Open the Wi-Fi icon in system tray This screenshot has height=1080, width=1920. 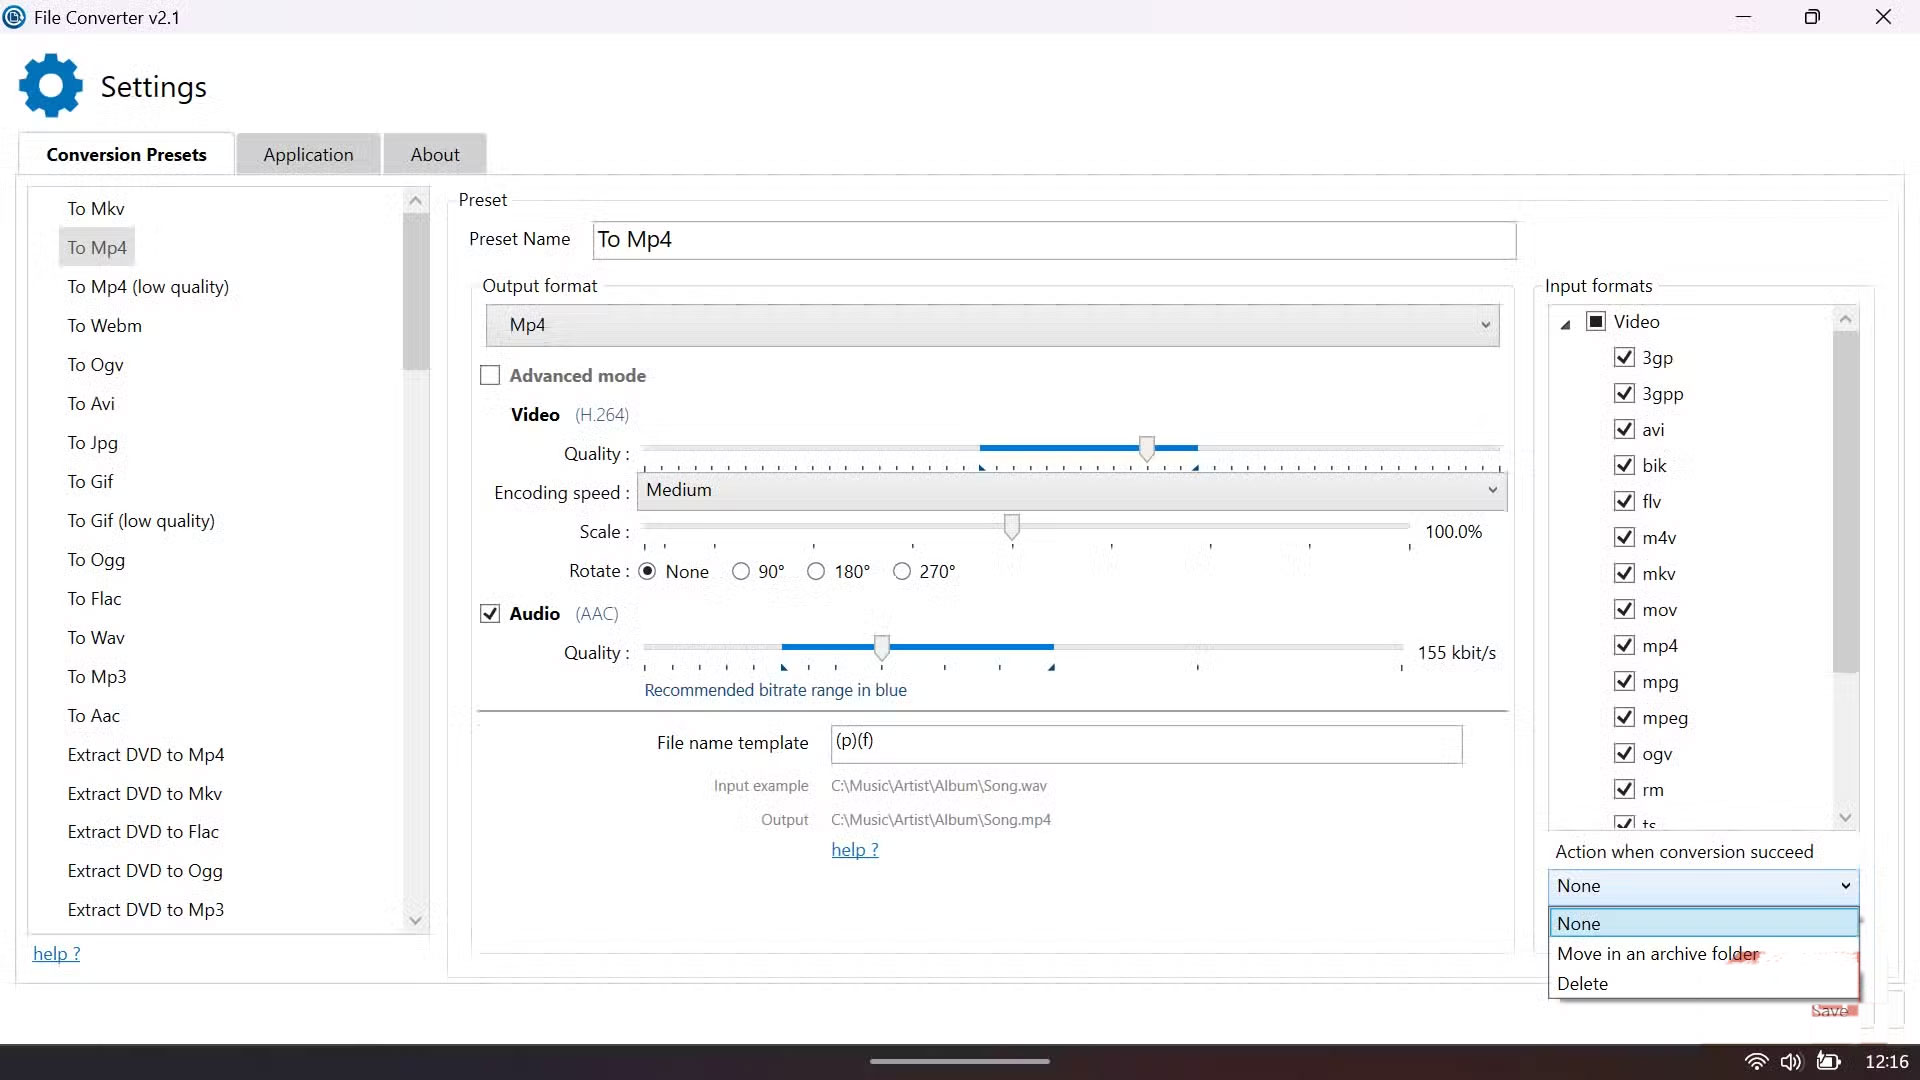pos(1756,1062)
